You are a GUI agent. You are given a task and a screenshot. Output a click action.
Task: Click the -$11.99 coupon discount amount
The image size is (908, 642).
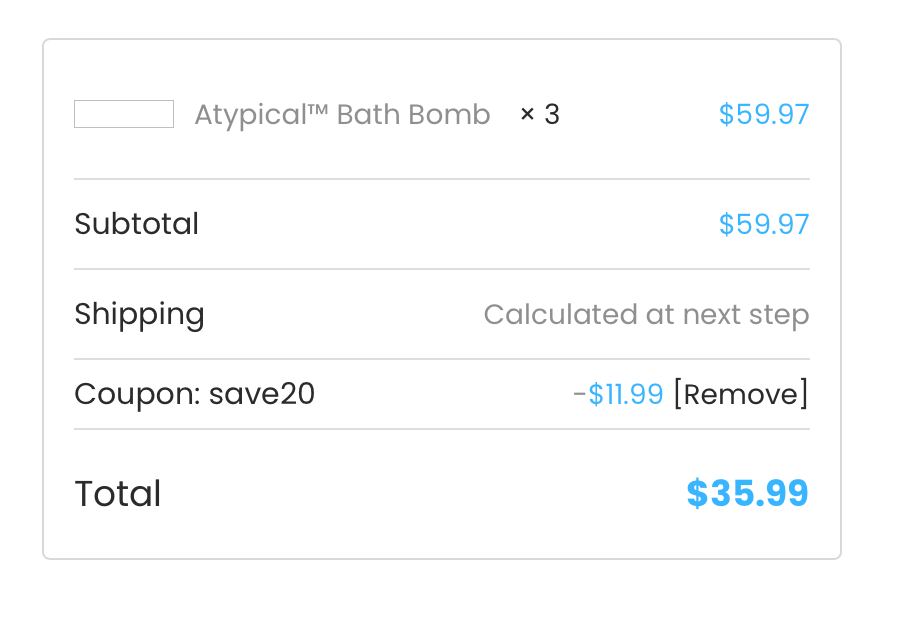pos(618,394)
